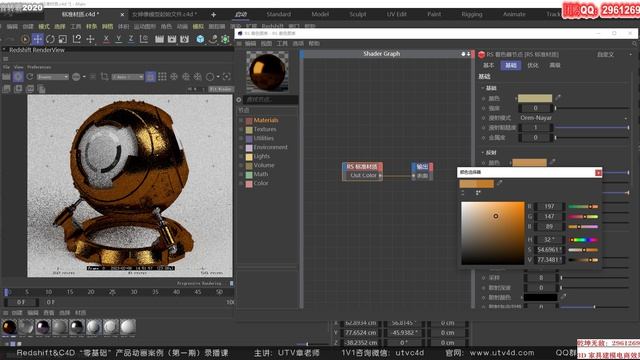Image resolution: width=640 pixels, height=360 pixels.
Task: Open View menu in RenderView
Action: pos(19,67)
